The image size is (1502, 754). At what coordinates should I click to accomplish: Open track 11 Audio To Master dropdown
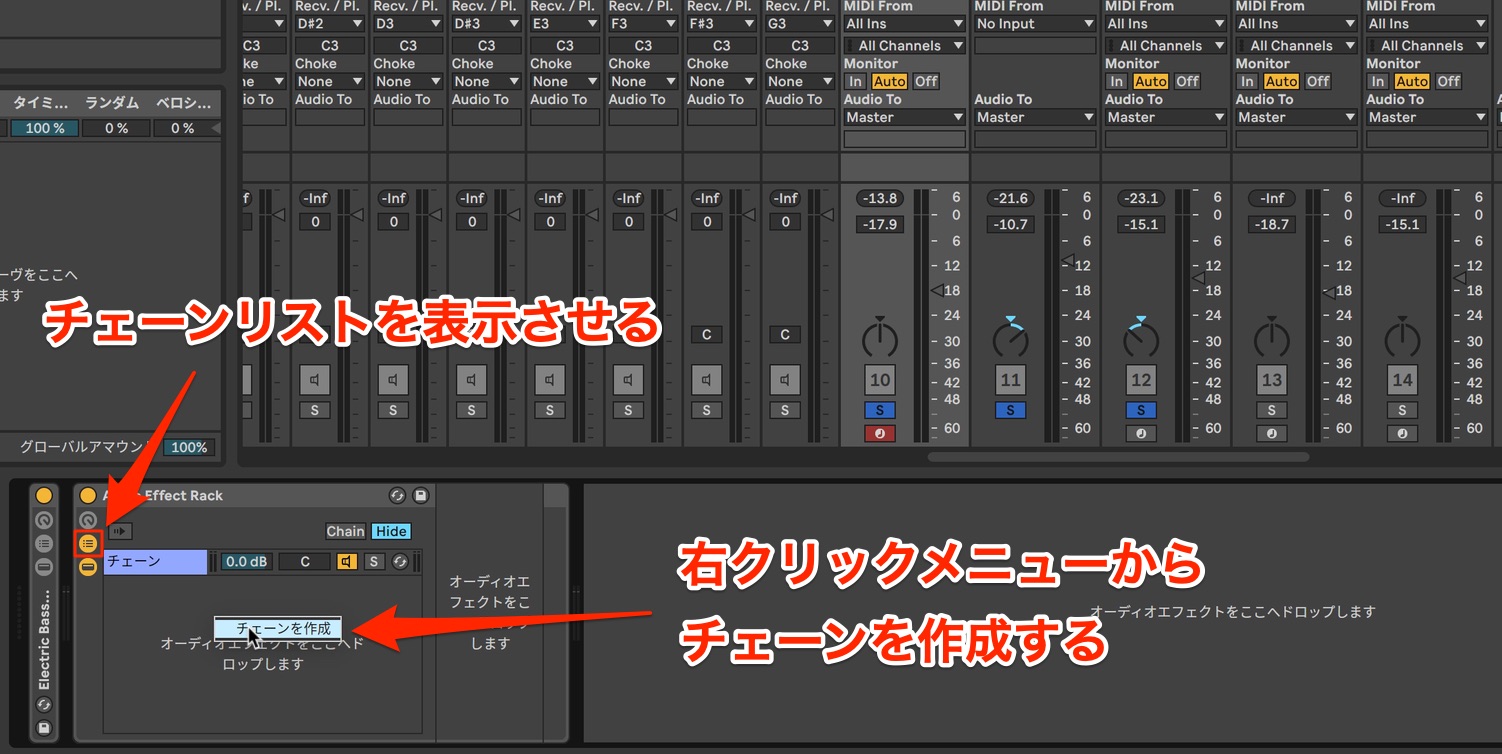click(x=1035, y=117)
